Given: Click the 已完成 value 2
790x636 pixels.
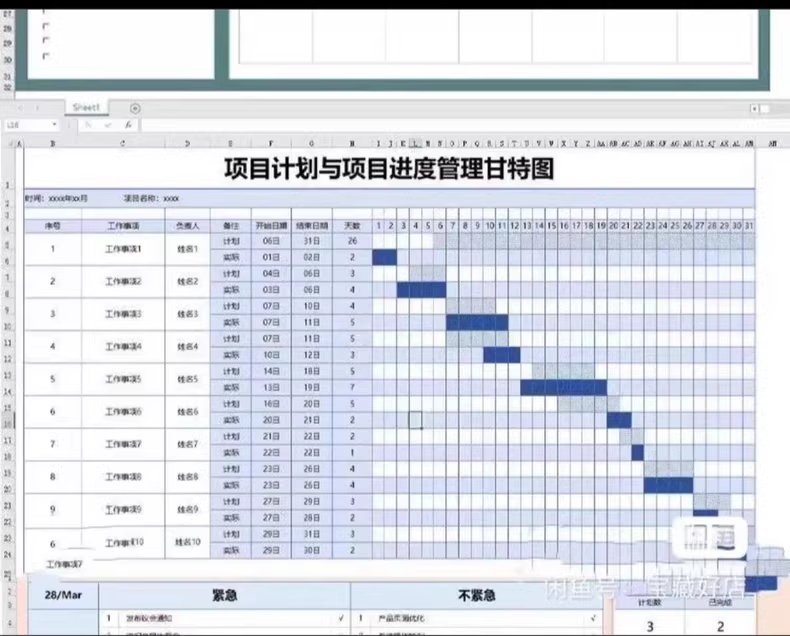Looking at the screenshot, I should point(720,626).
